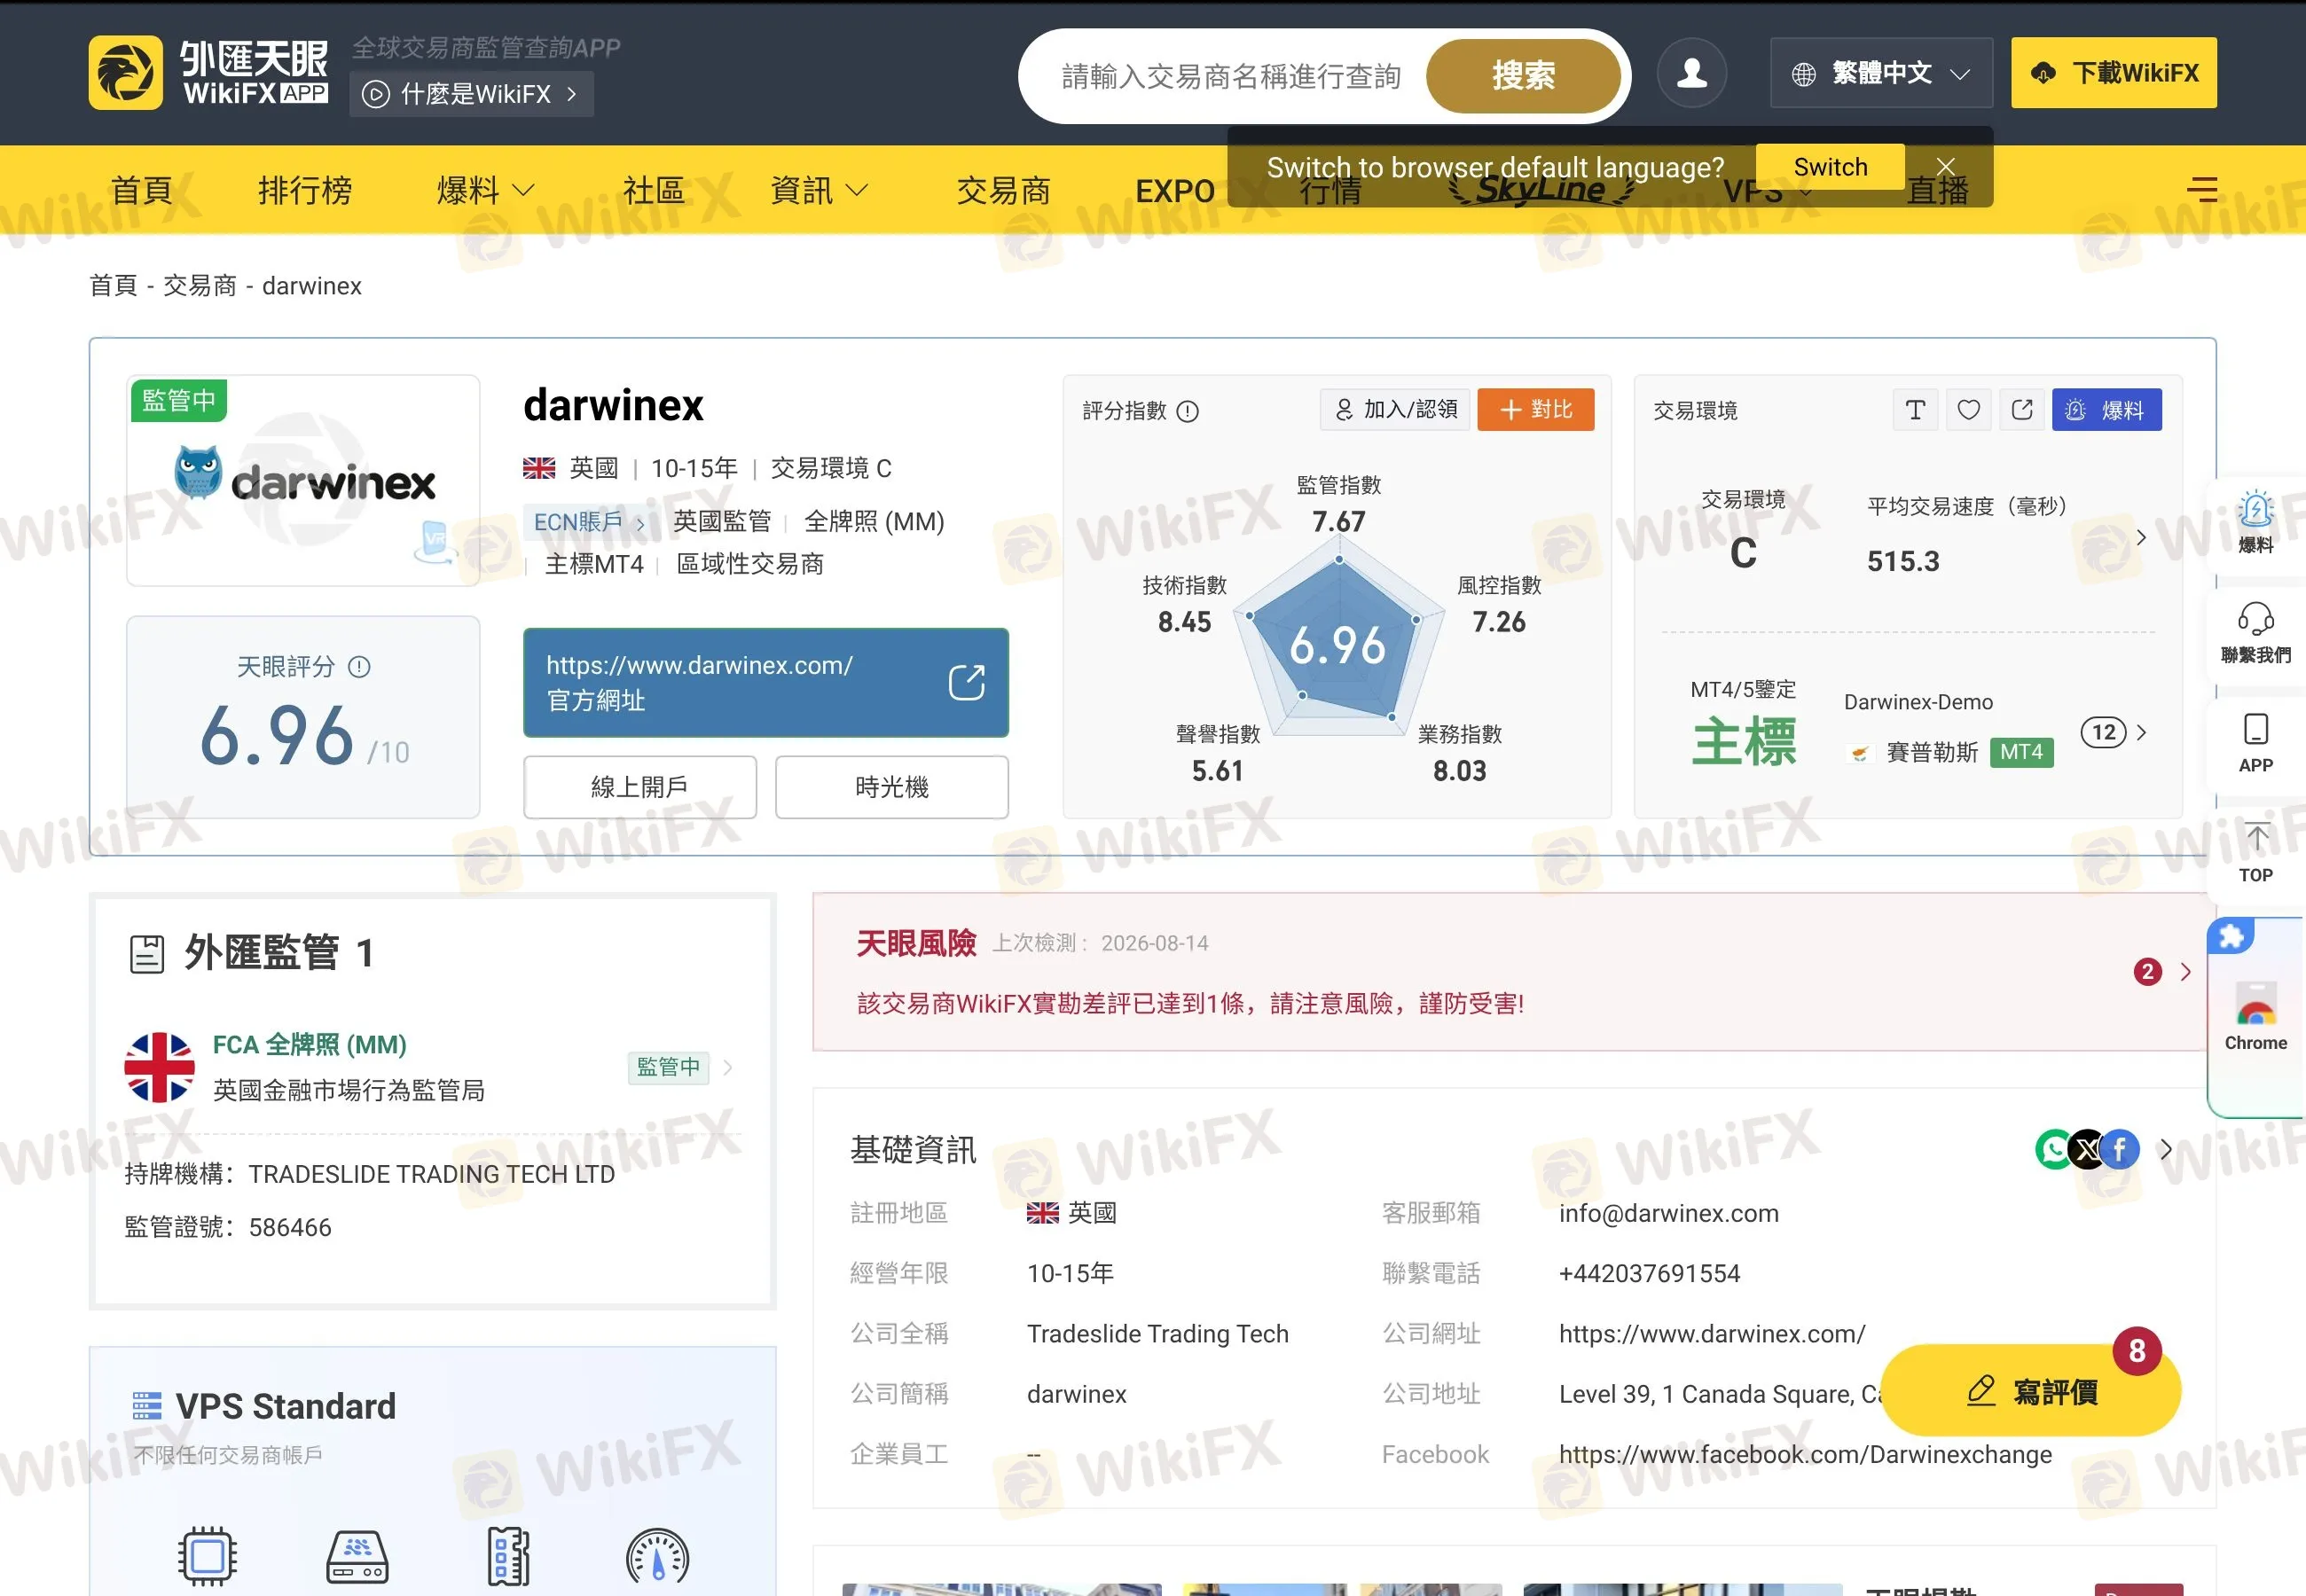Click the phone number +442037691554
The width and height of the screenshot is (2306, 1596).
coord(1649,1273)
